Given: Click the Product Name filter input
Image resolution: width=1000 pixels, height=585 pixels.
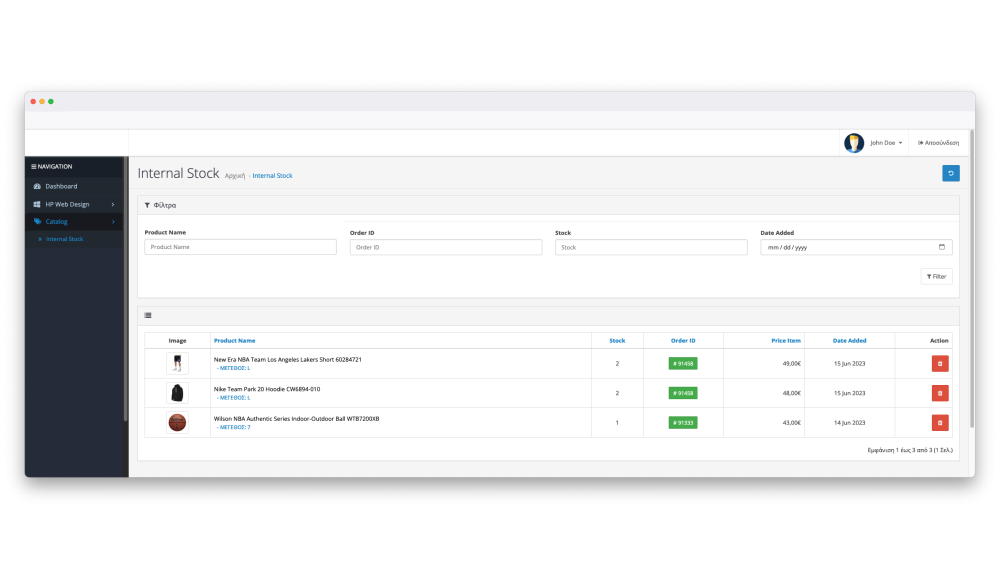Looking at the screenshot, I should coord(240,247).
